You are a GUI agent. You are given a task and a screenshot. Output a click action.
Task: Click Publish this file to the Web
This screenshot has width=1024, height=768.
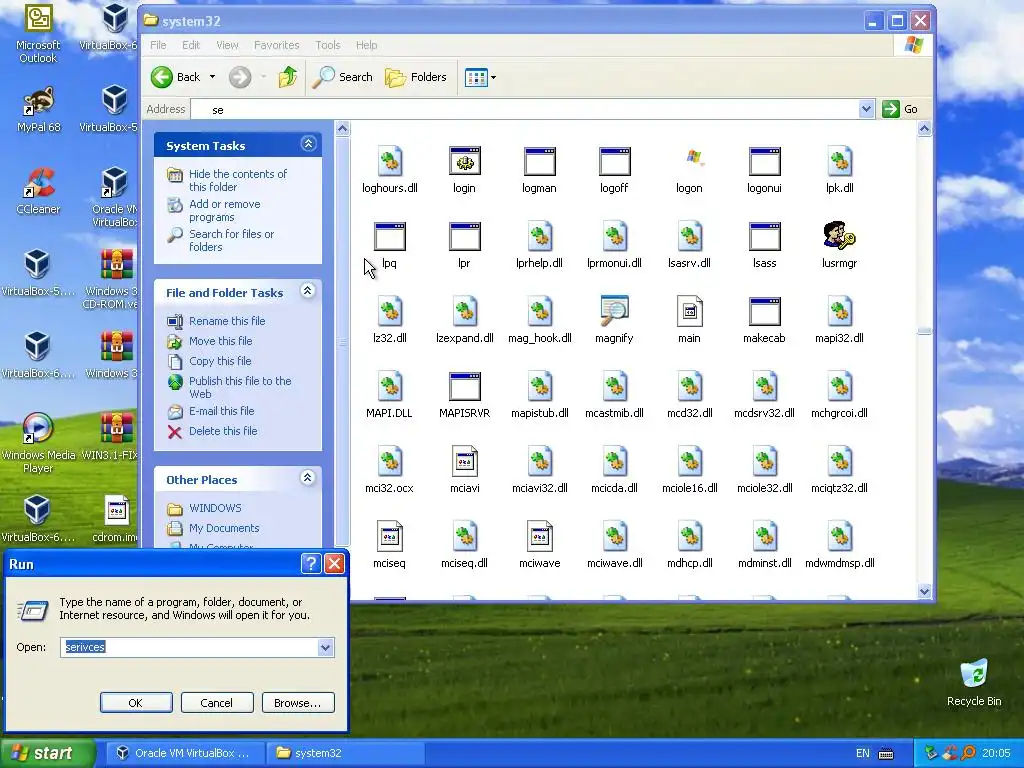(240, 387)
